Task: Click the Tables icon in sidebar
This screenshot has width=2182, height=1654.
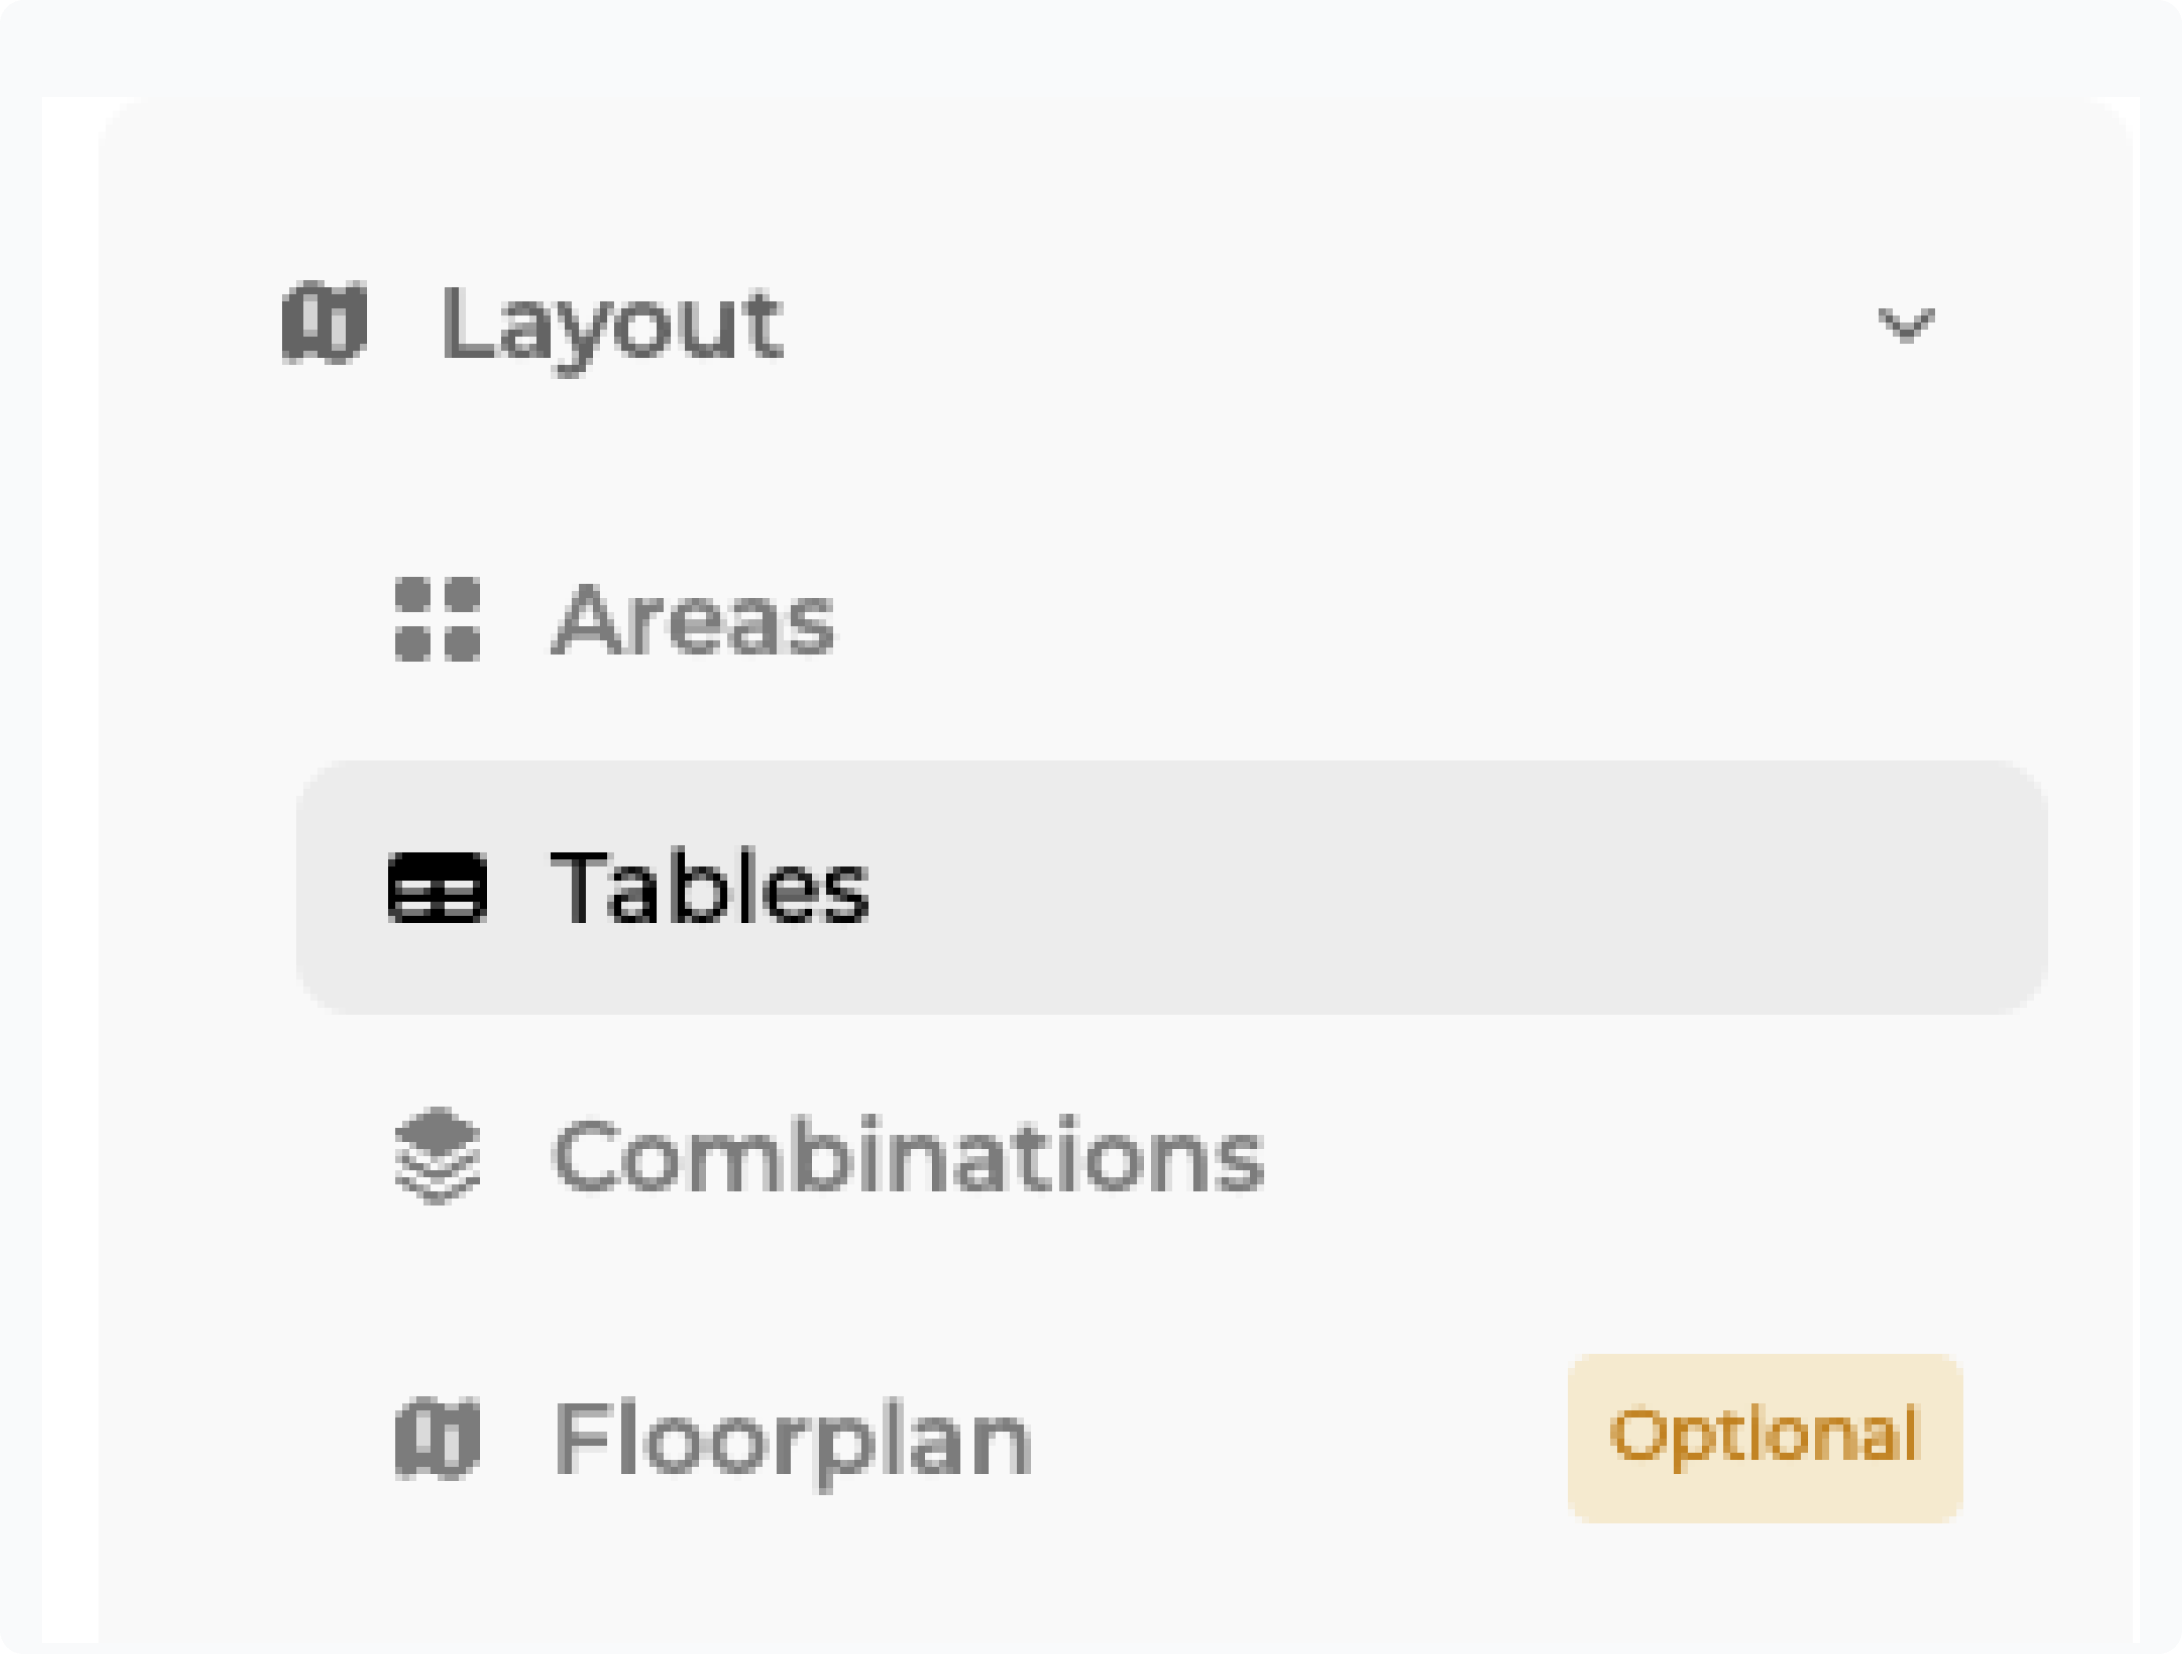Action: tap(437, 887)
